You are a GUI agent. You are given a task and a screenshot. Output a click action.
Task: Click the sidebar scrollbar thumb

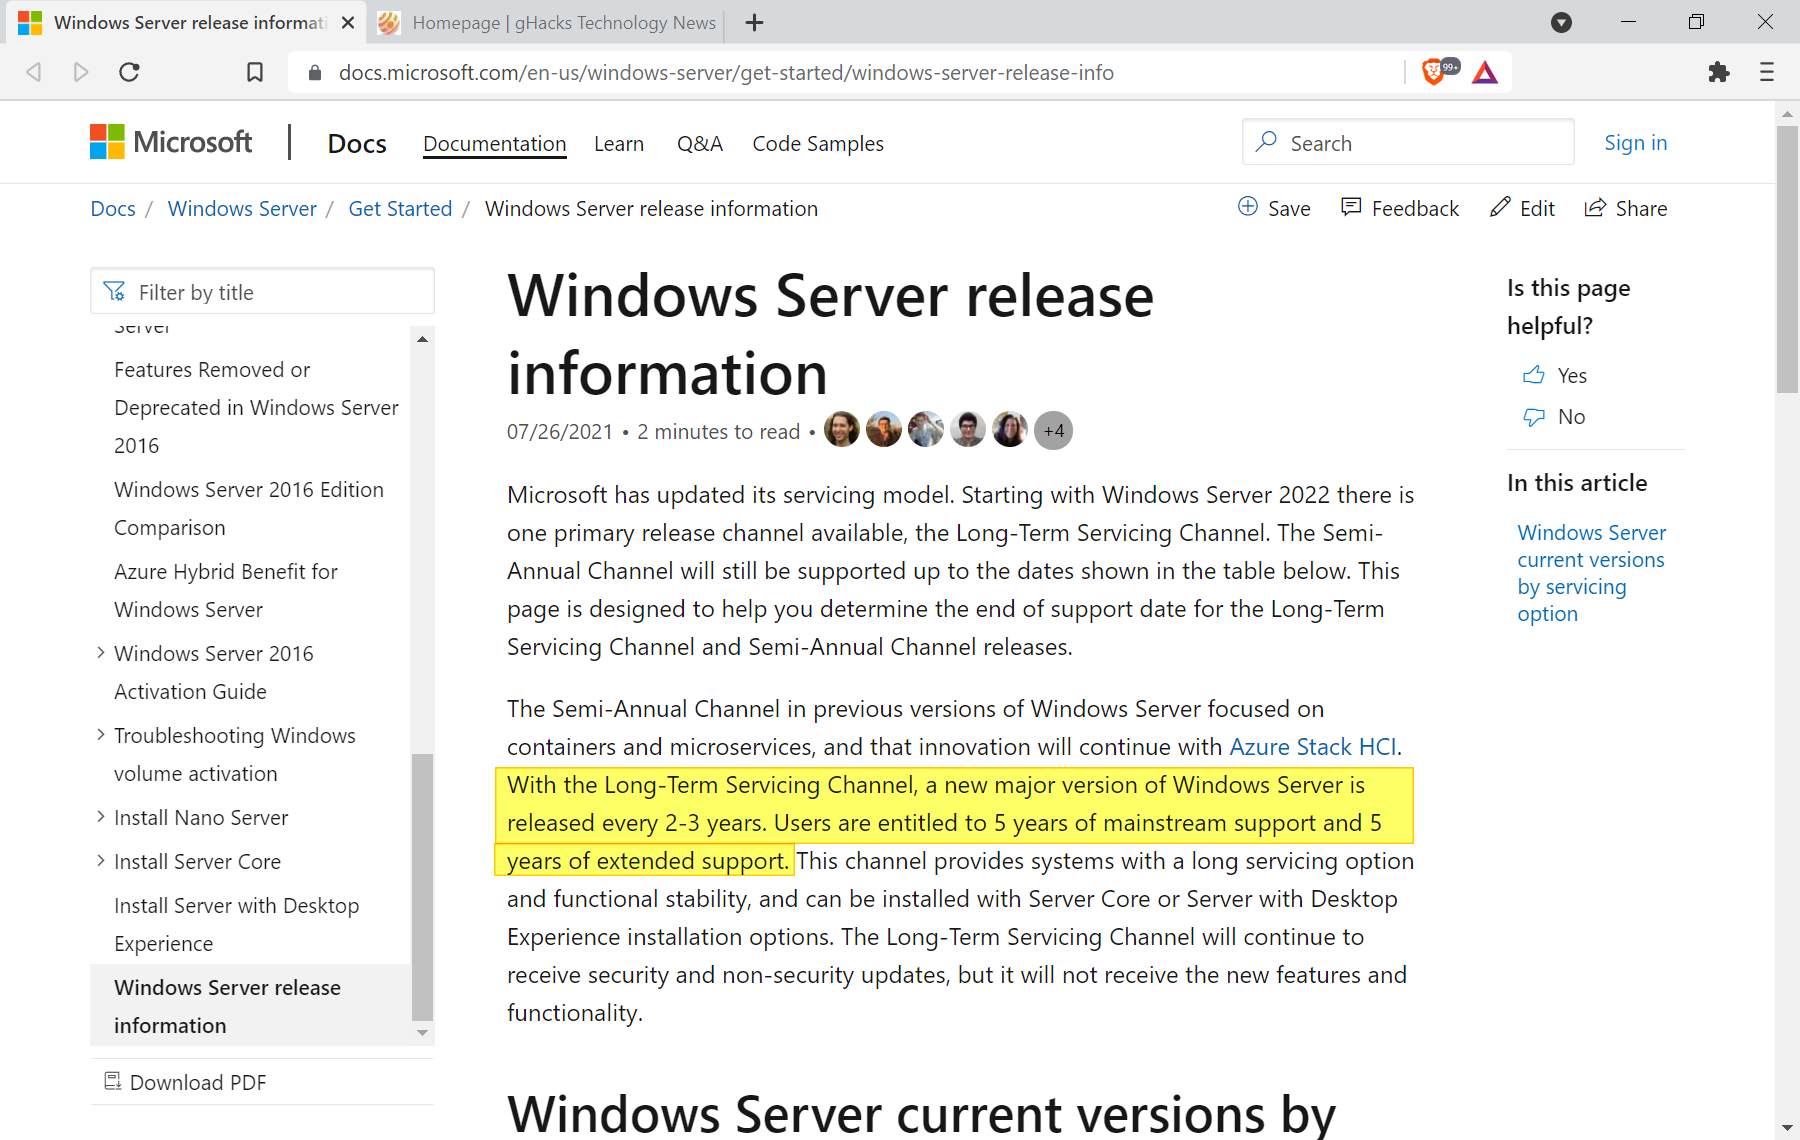pyautogui.click(x=422, y=887)
